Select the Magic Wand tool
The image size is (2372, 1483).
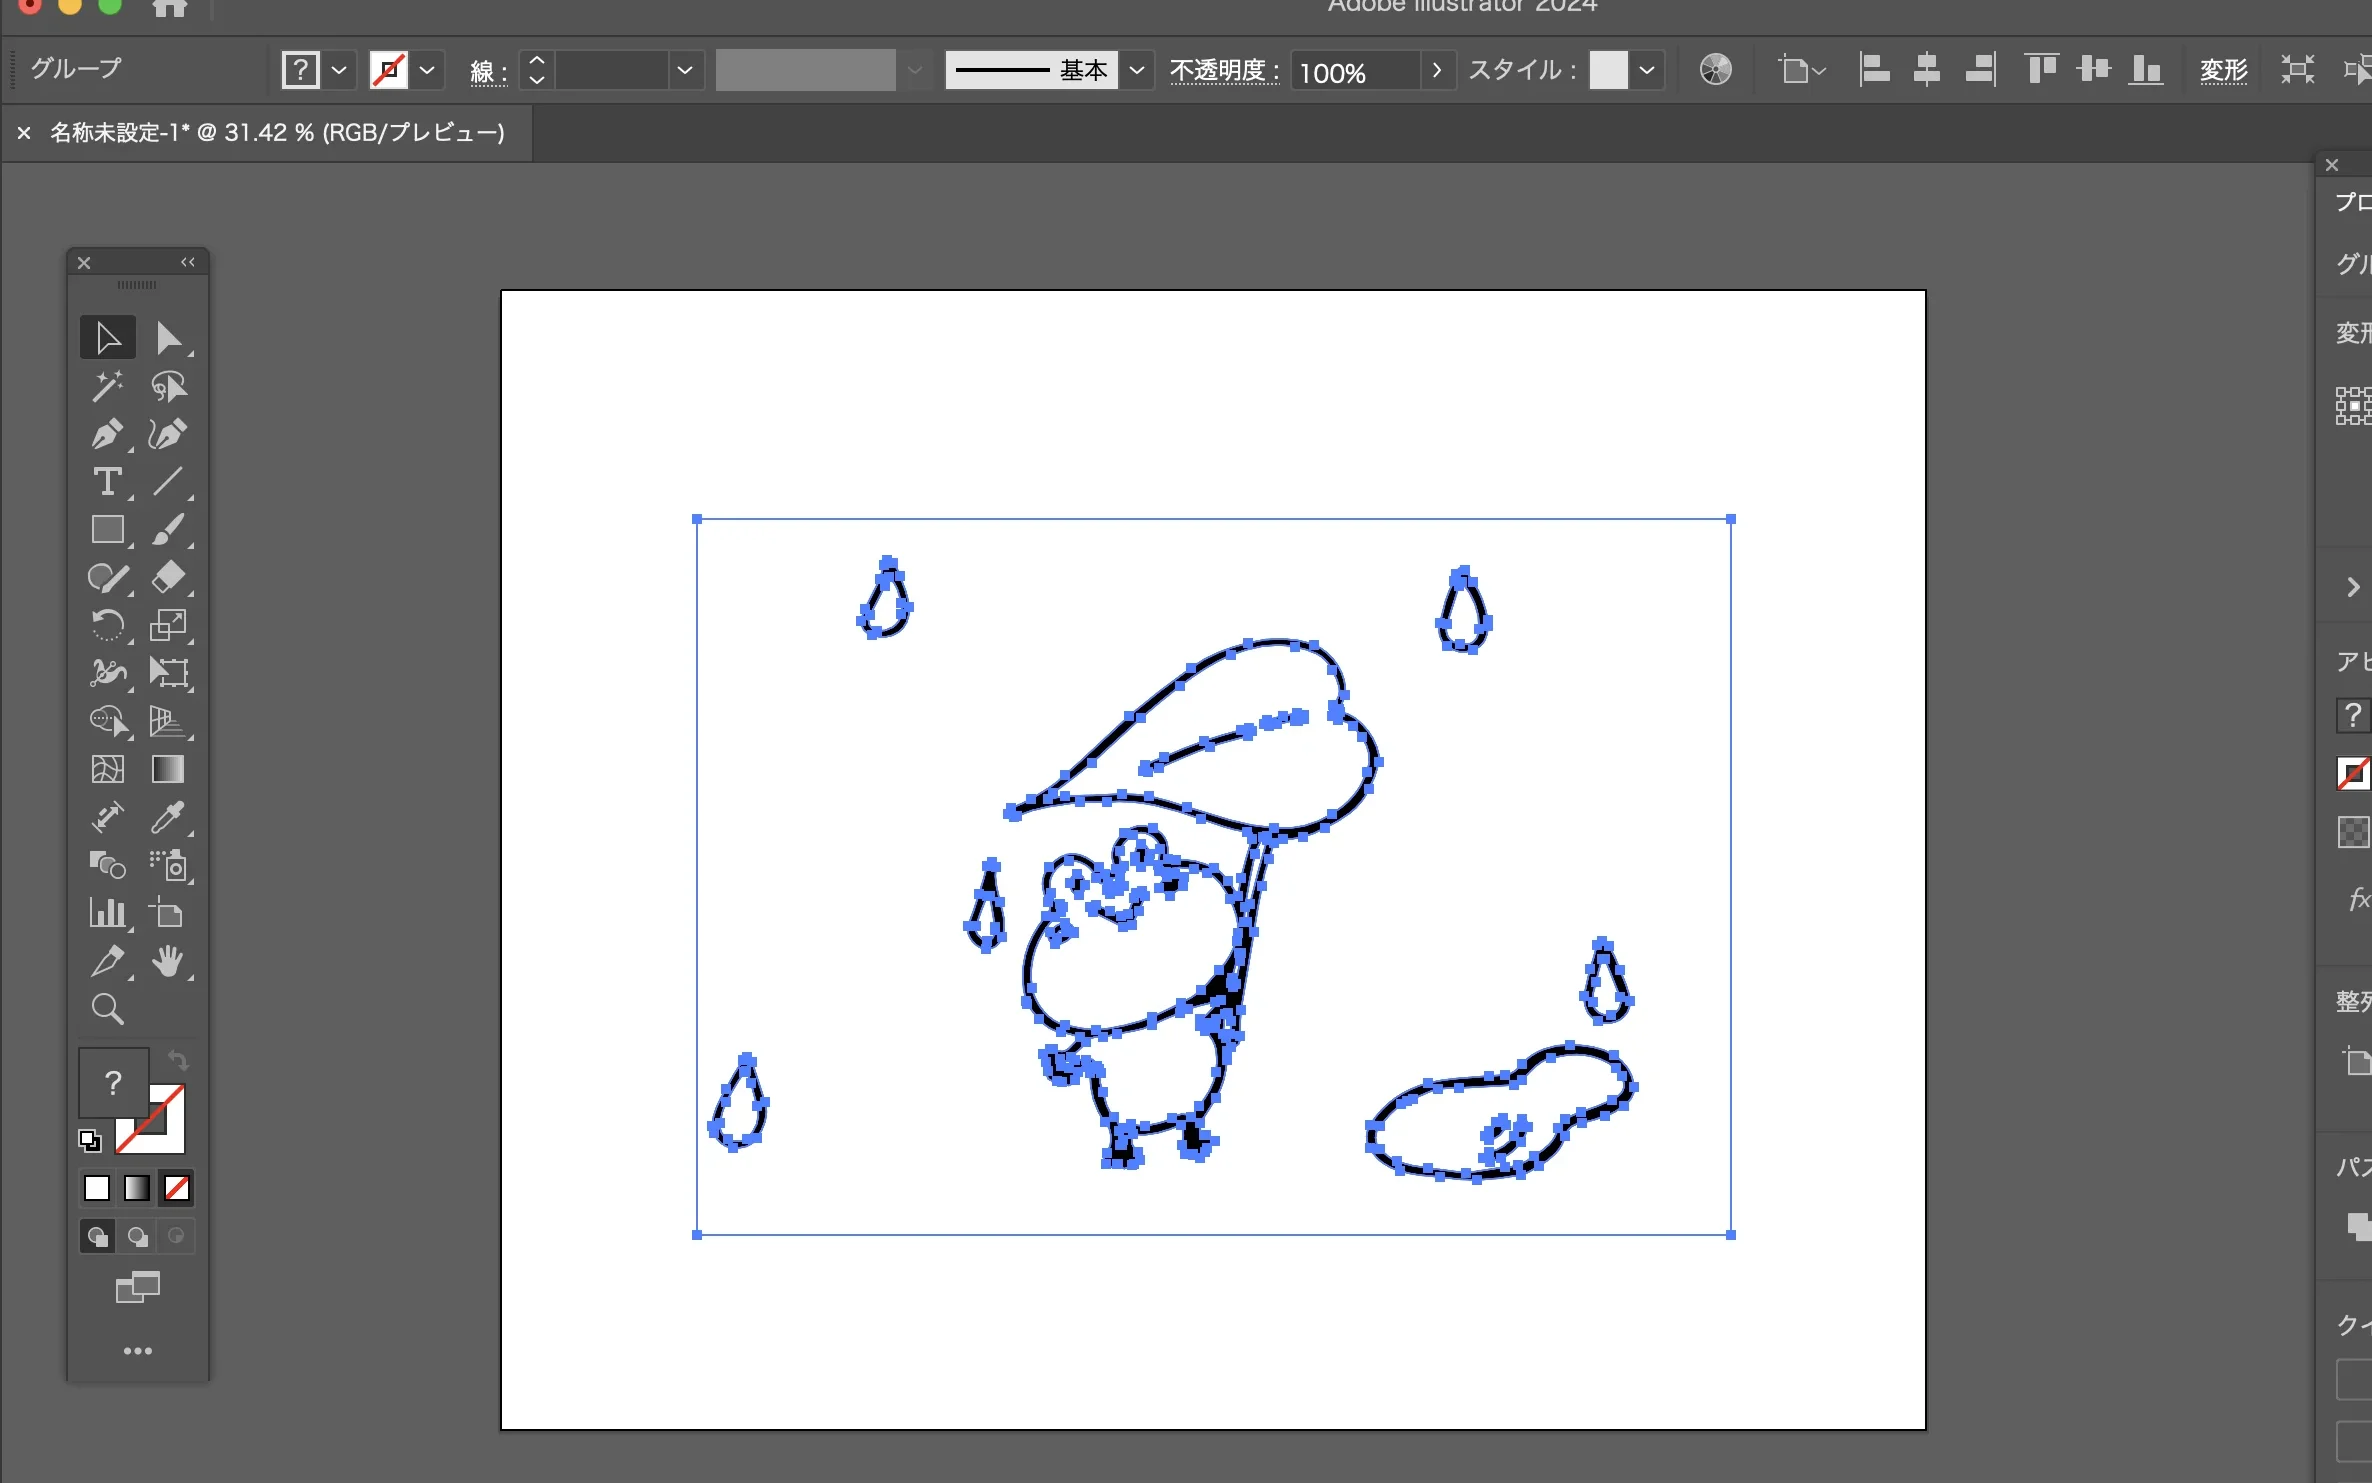click(107, 386)
